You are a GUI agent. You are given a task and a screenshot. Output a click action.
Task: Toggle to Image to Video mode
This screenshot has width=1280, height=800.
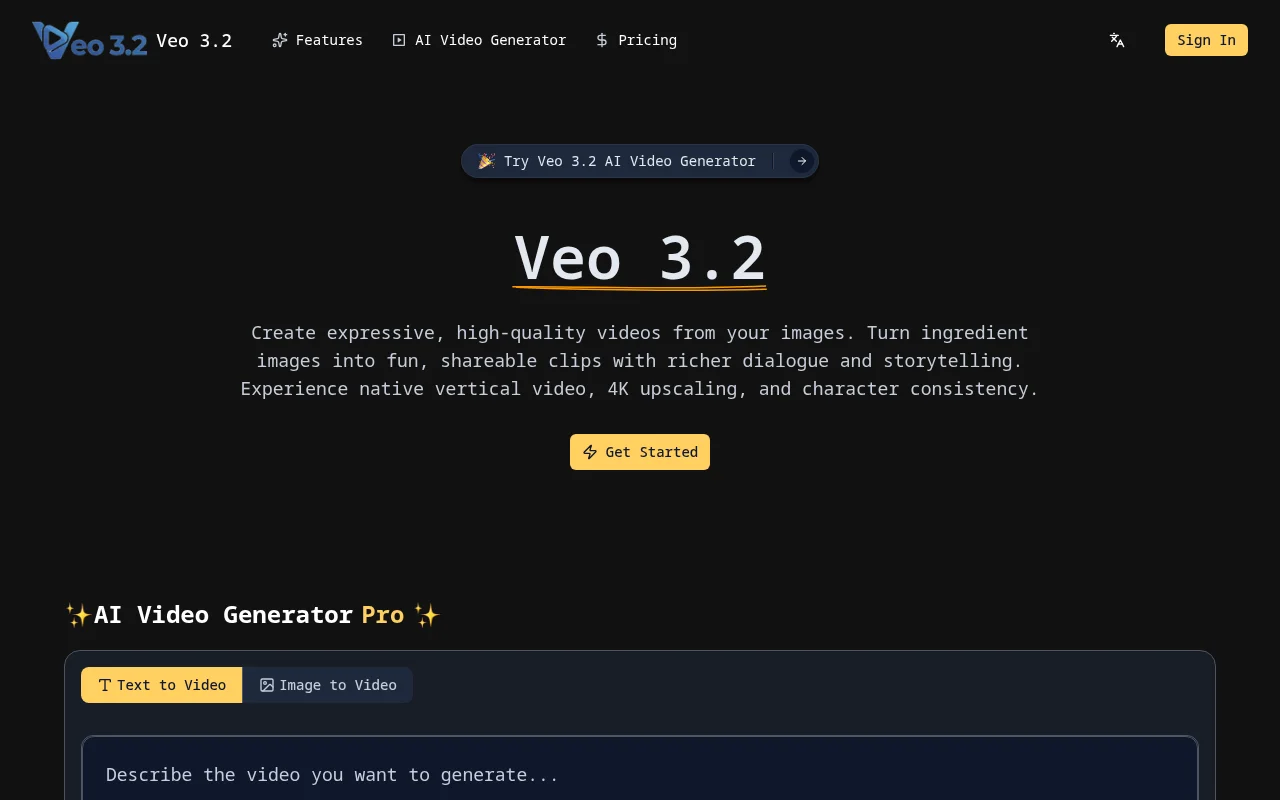328,685
